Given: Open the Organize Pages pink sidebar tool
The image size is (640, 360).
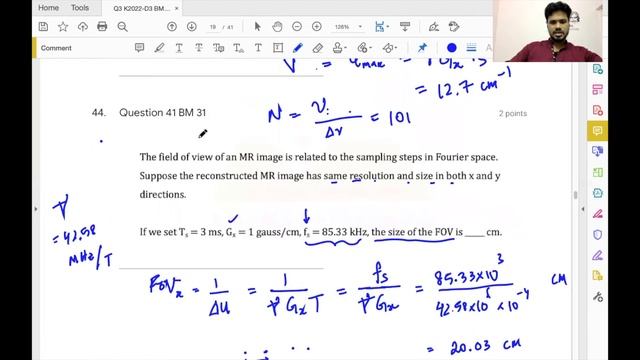Looking at the screenshot, I should pos(598,89).
